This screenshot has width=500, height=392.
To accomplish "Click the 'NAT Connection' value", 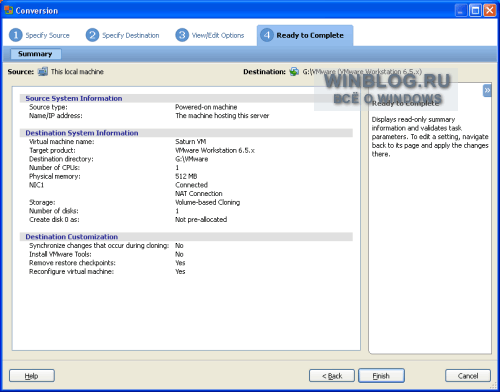I will tap(199, 194).
